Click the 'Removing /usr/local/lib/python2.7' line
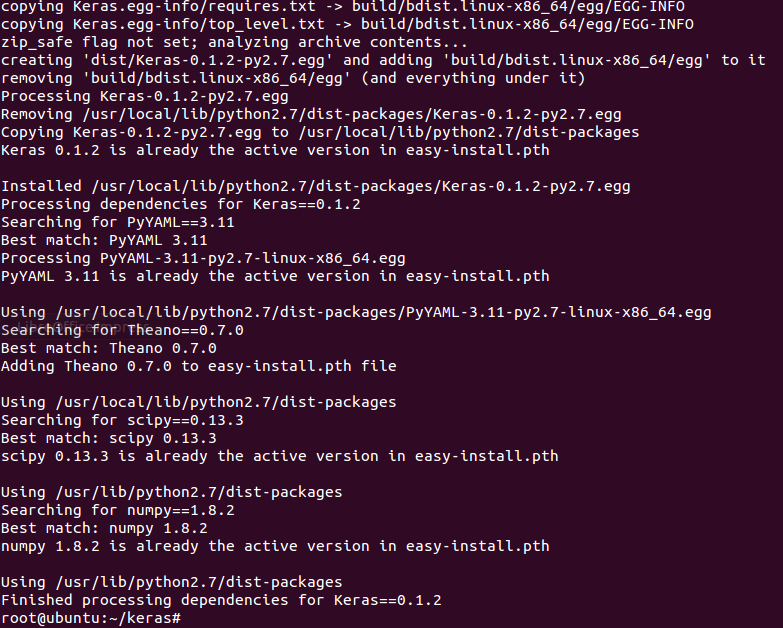Screen dimensions: 783x628 311,115
